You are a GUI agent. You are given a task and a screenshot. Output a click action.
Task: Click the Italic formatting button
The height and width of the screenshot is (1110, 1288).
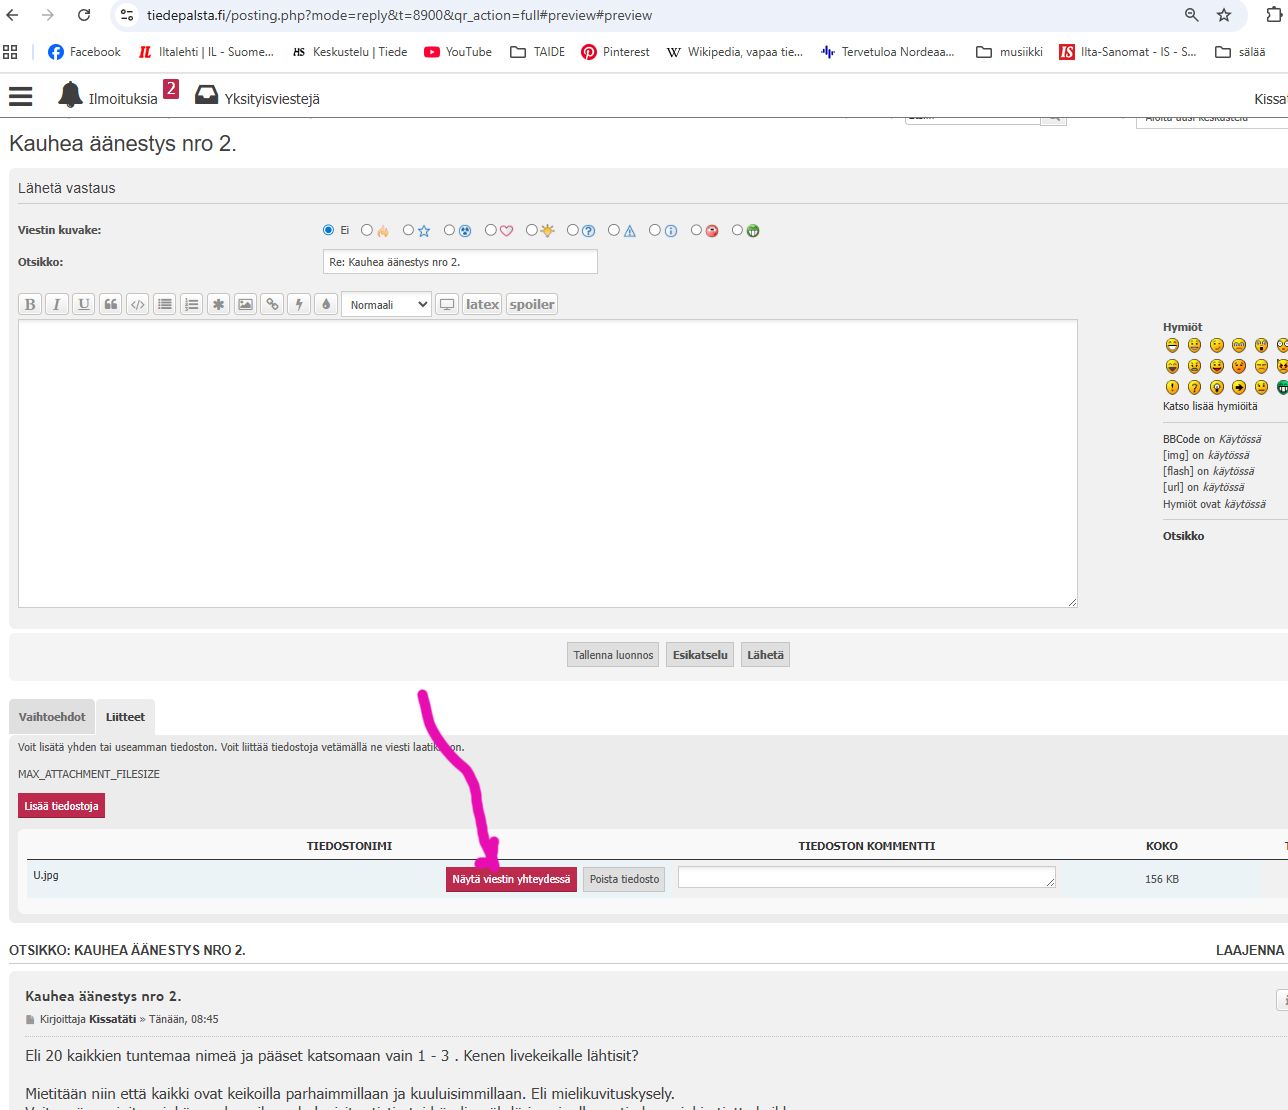(57, 304)
